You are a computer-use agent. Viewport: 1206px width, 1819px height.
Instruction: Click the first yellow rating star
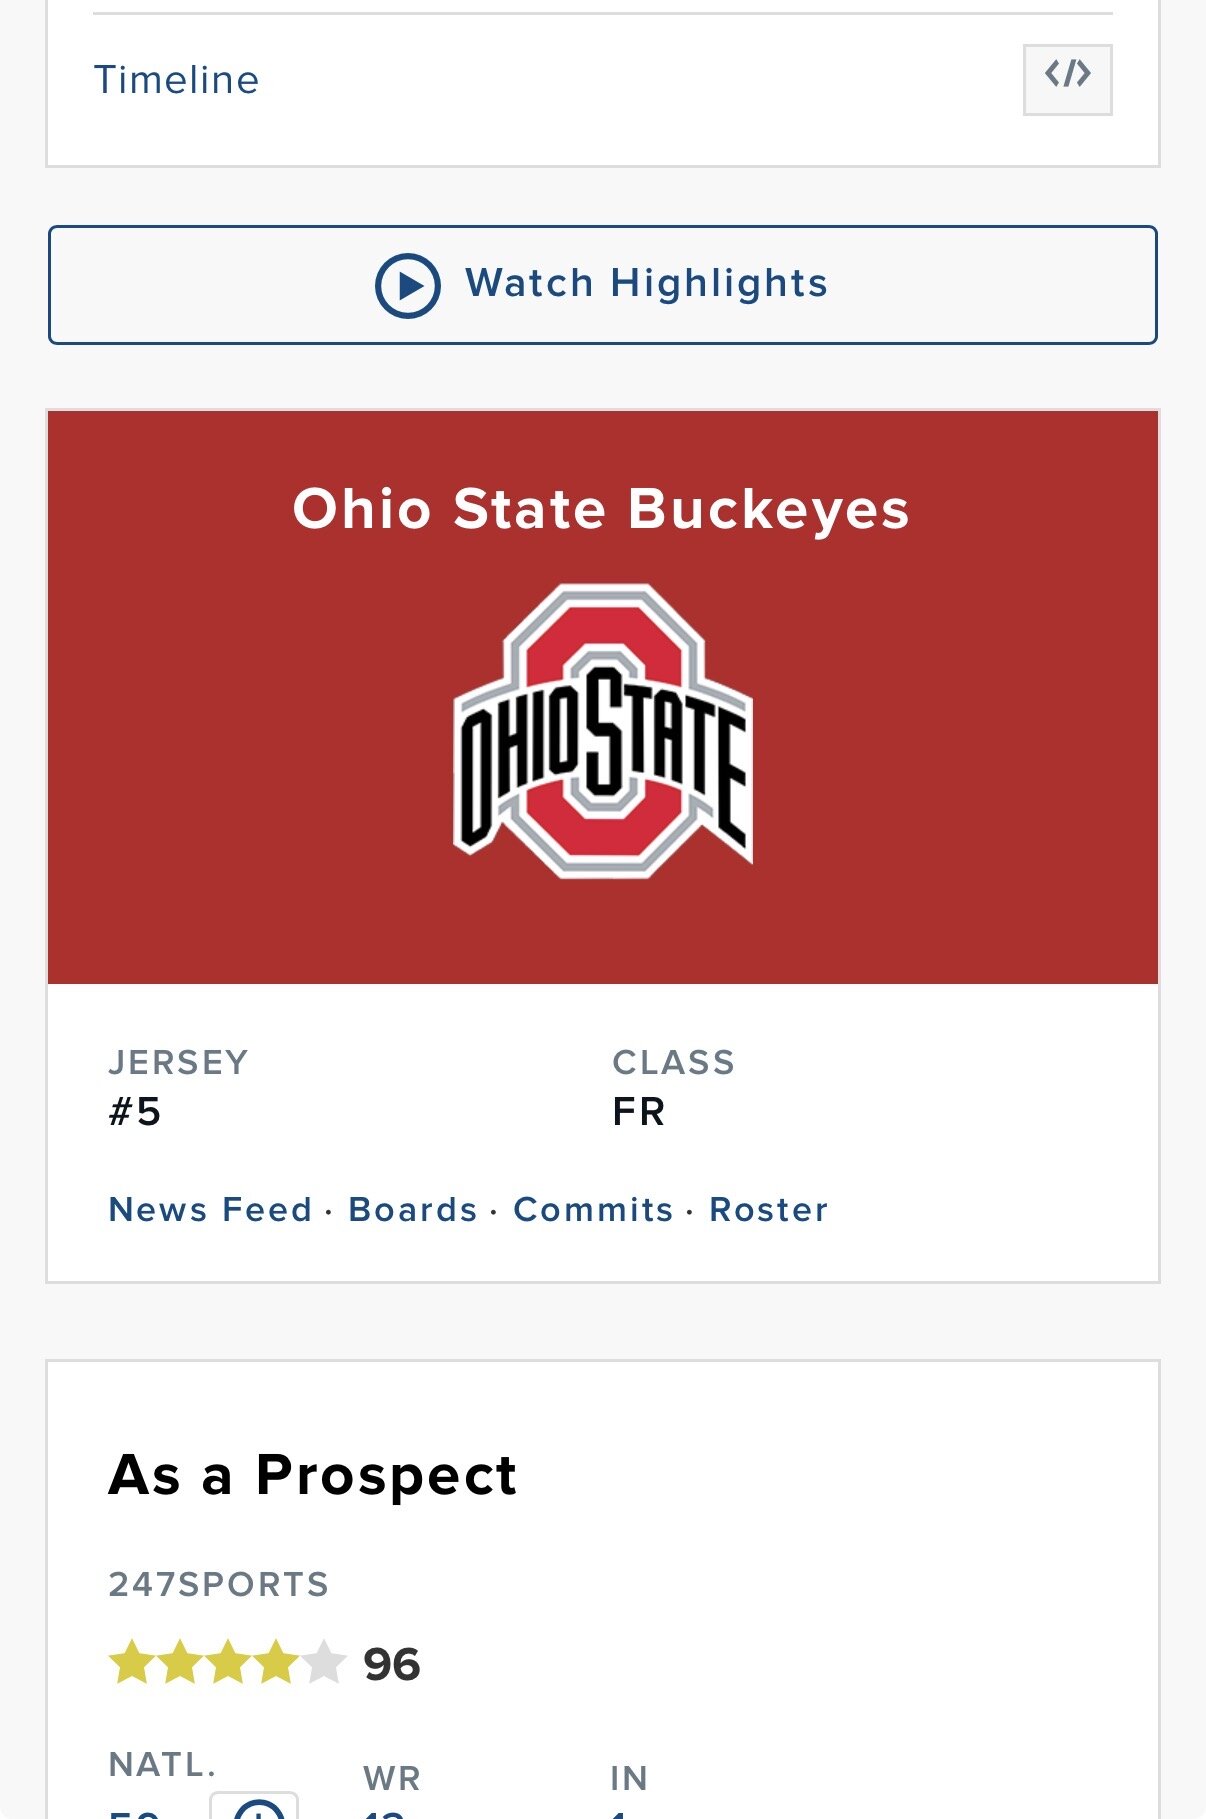[131, 1663]
